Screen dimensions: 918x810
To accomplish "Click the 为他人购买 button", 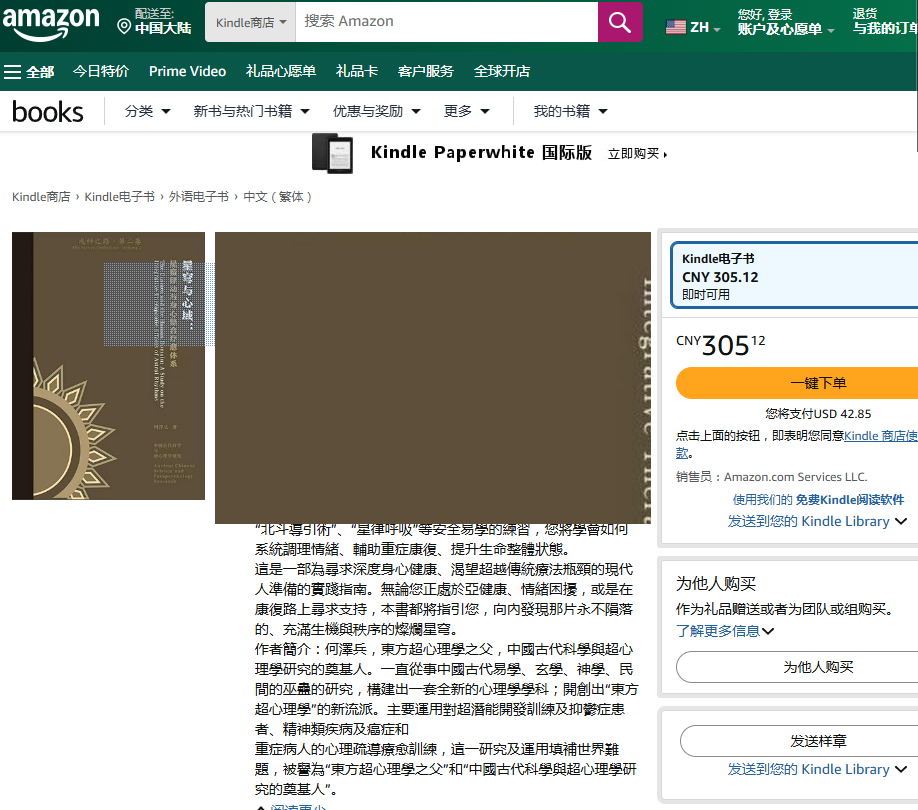I will pyautogui.click(x=797, y=667).
